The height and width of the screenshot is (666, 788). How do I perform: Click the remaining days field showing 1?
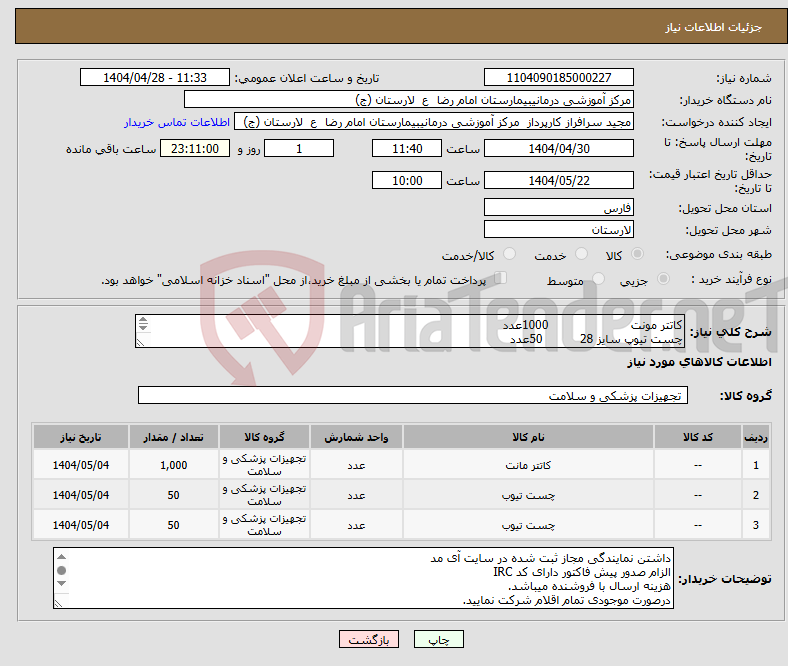299,148
